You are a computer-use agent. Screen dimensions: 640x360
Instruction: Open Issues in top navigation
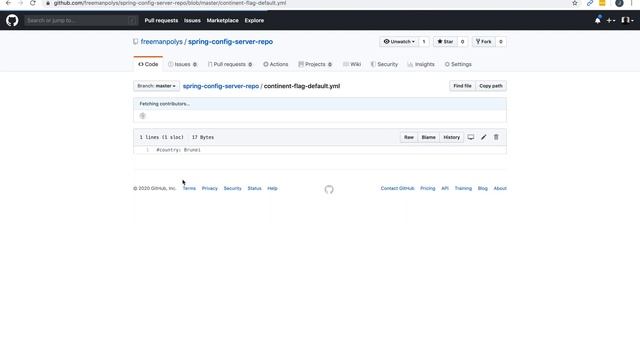(x=192, y=20)
